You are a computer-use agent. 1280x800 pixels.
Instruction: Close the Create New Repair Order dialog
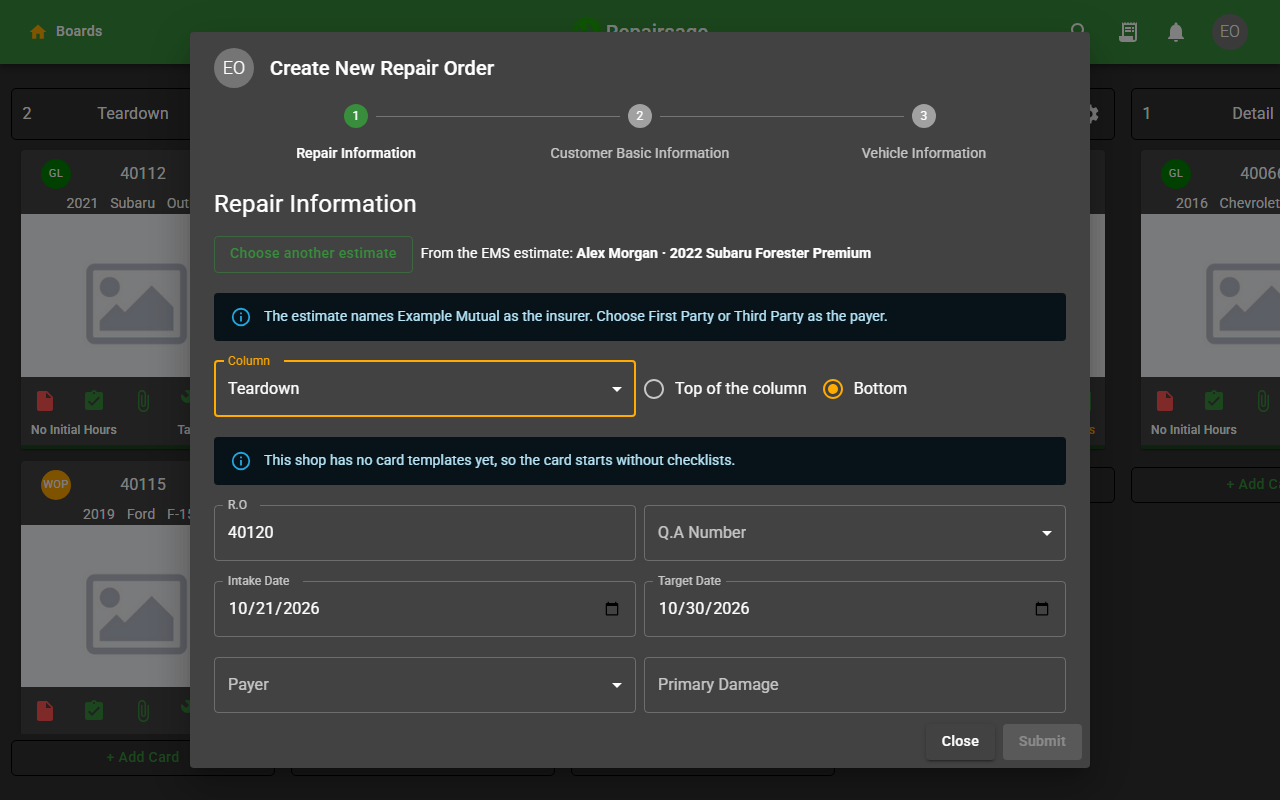(960, 742)
